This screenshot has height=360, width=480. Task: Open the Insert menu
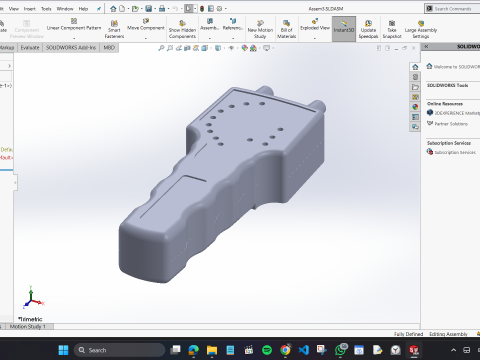pyautogui.click(x=29, y=9)
